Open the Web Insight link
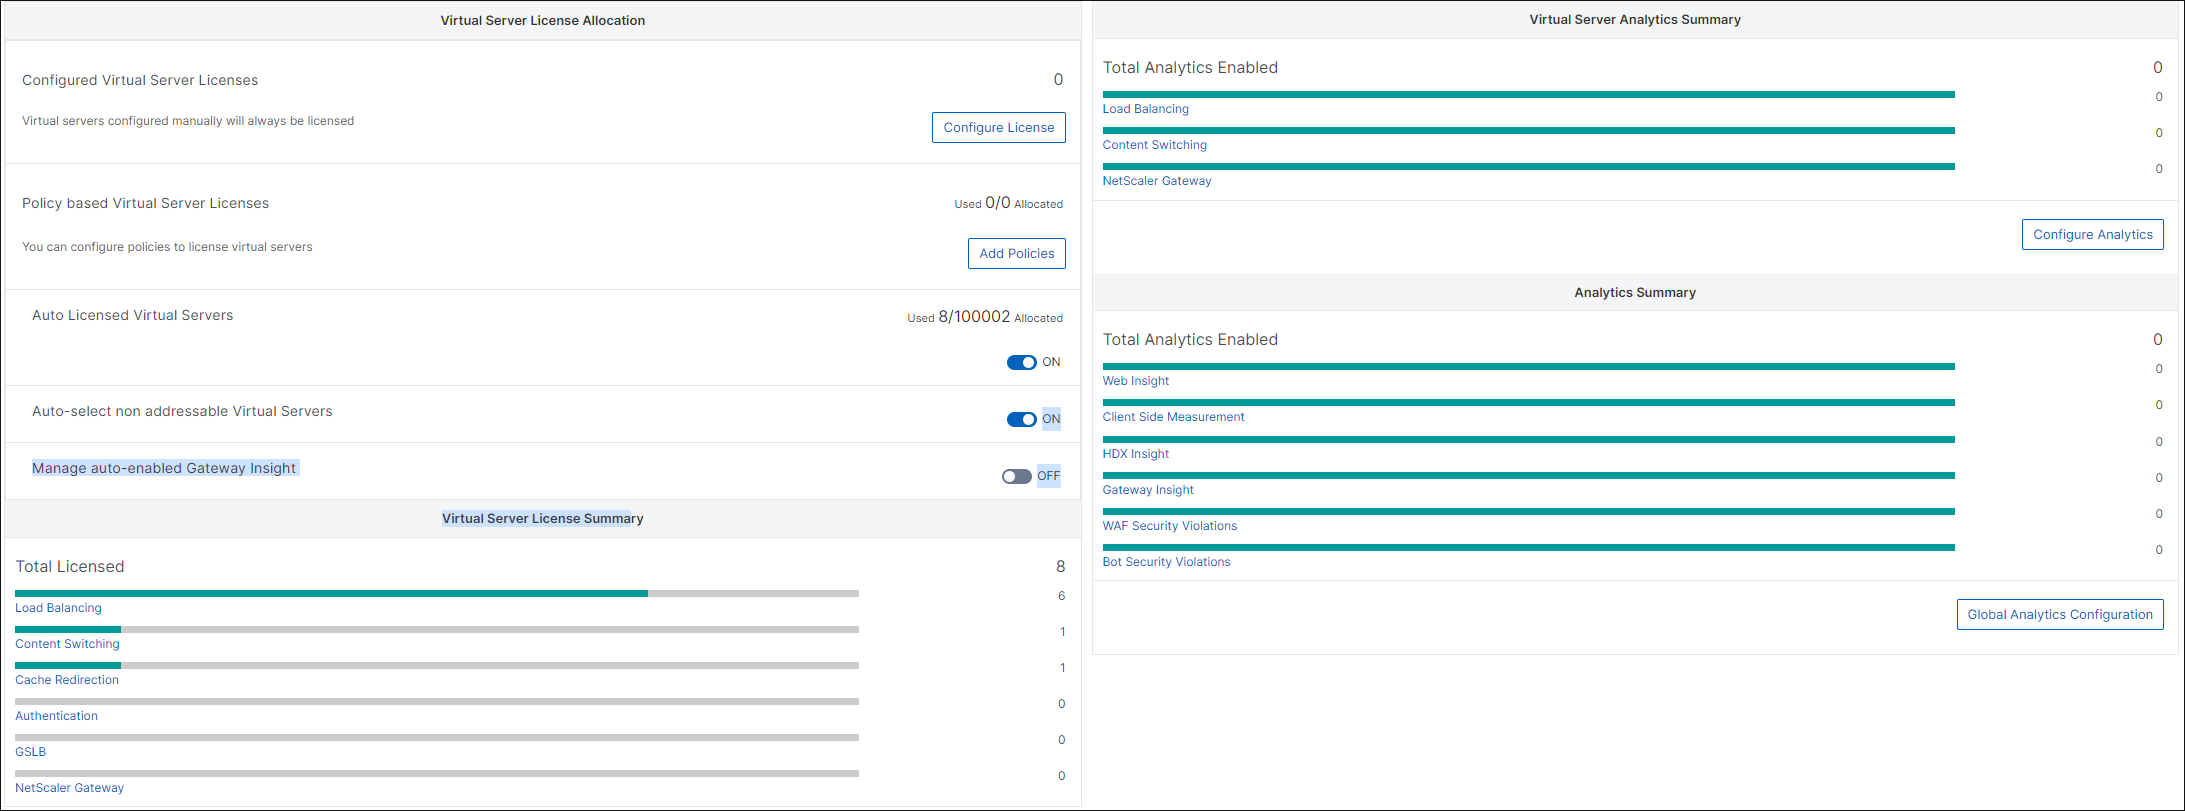Image resolution: width=2185 pixels, height=811 pixels. tap(1135, 381)
